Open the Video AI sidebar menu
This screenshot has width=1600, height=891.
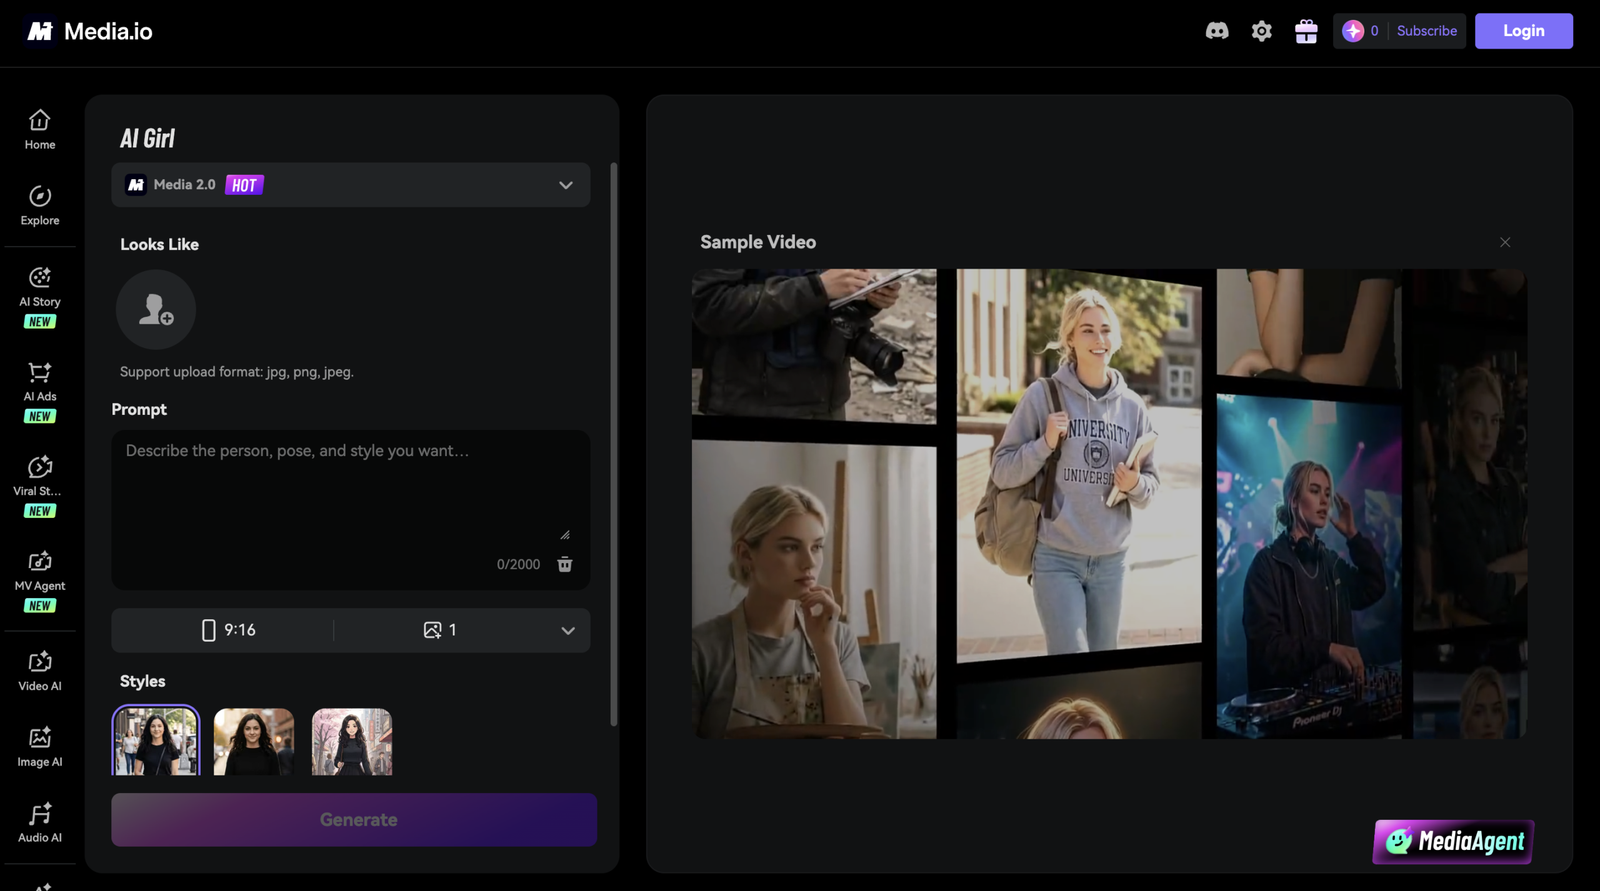pyautogui.click(x=40, y=671)
